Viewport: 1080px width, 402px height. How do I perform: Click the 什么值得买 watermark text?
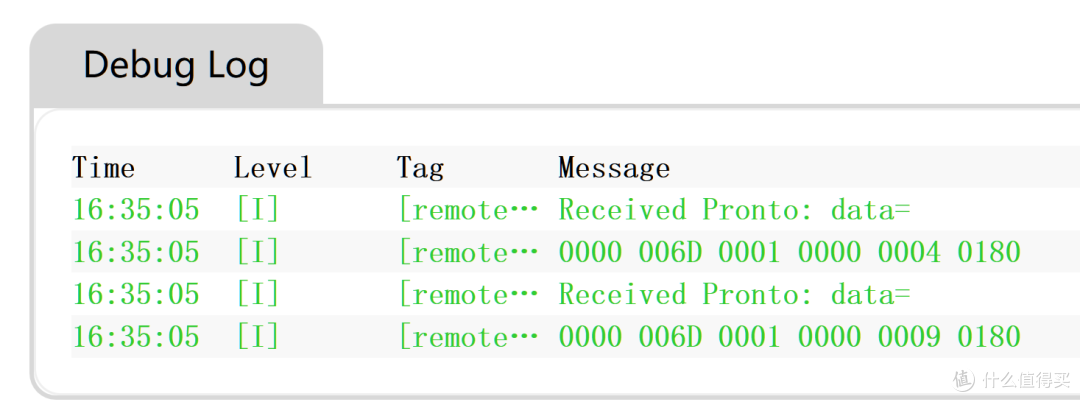pos(1022,380)
